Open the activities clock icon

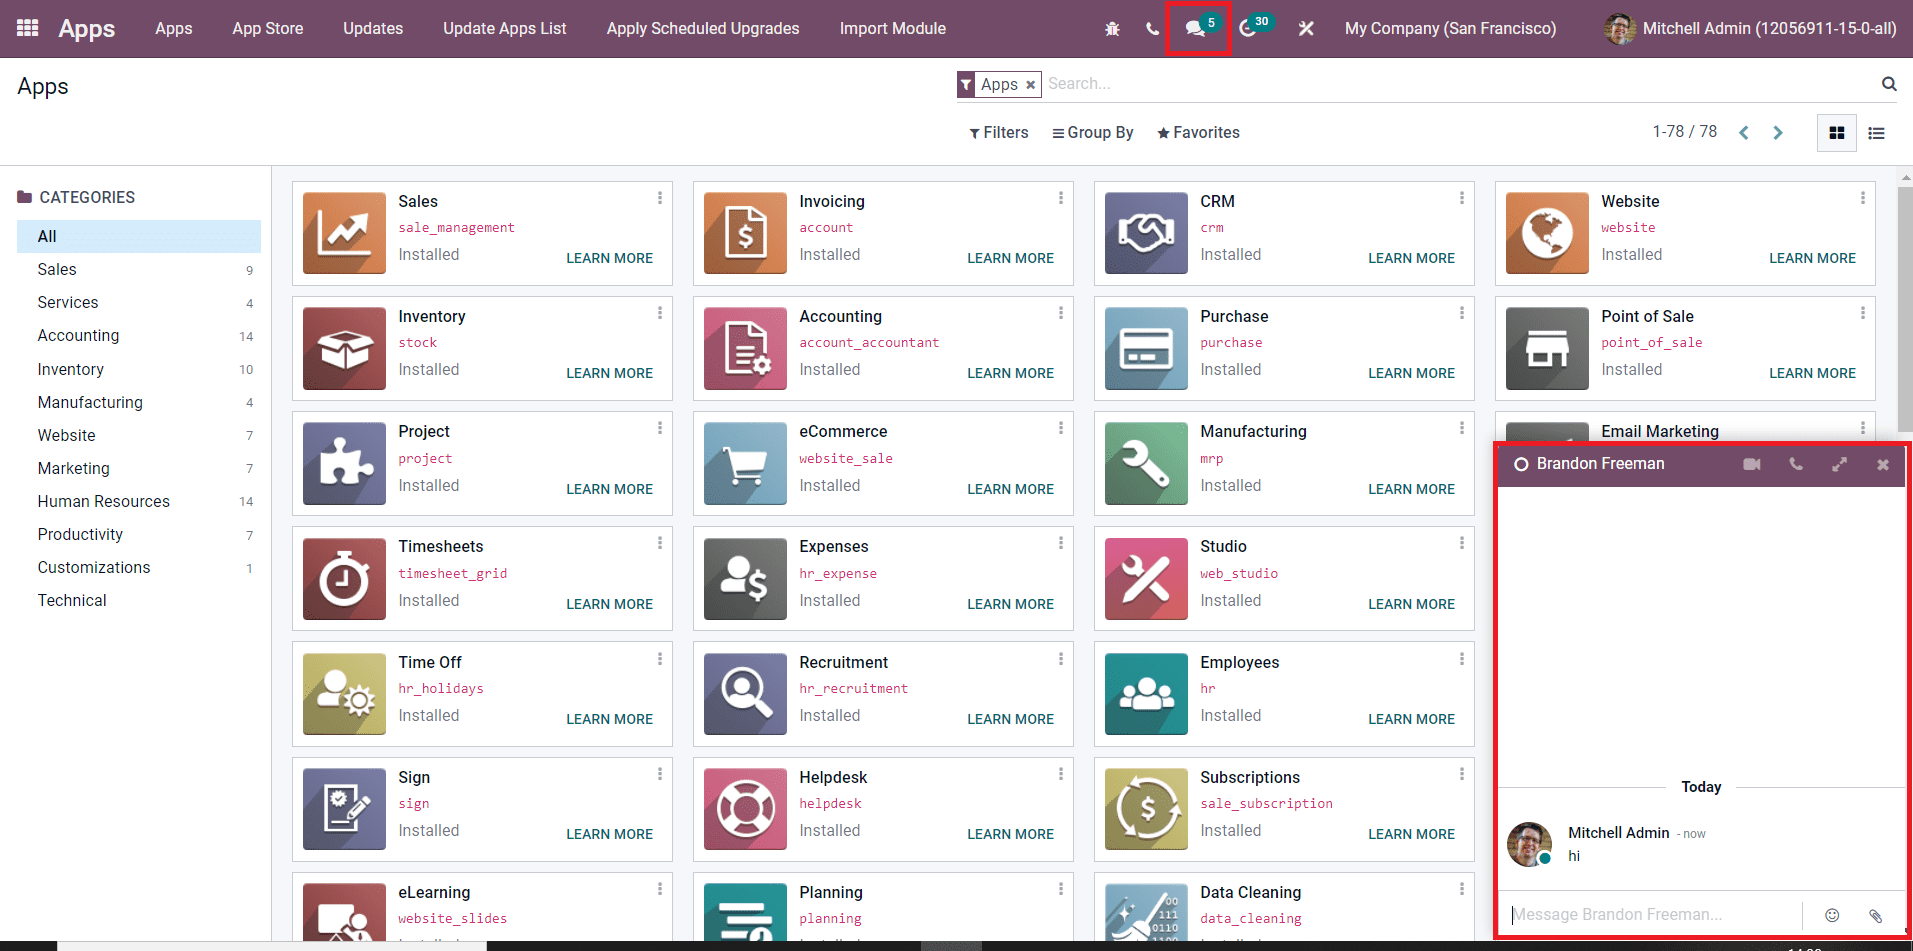[1248, 28]
